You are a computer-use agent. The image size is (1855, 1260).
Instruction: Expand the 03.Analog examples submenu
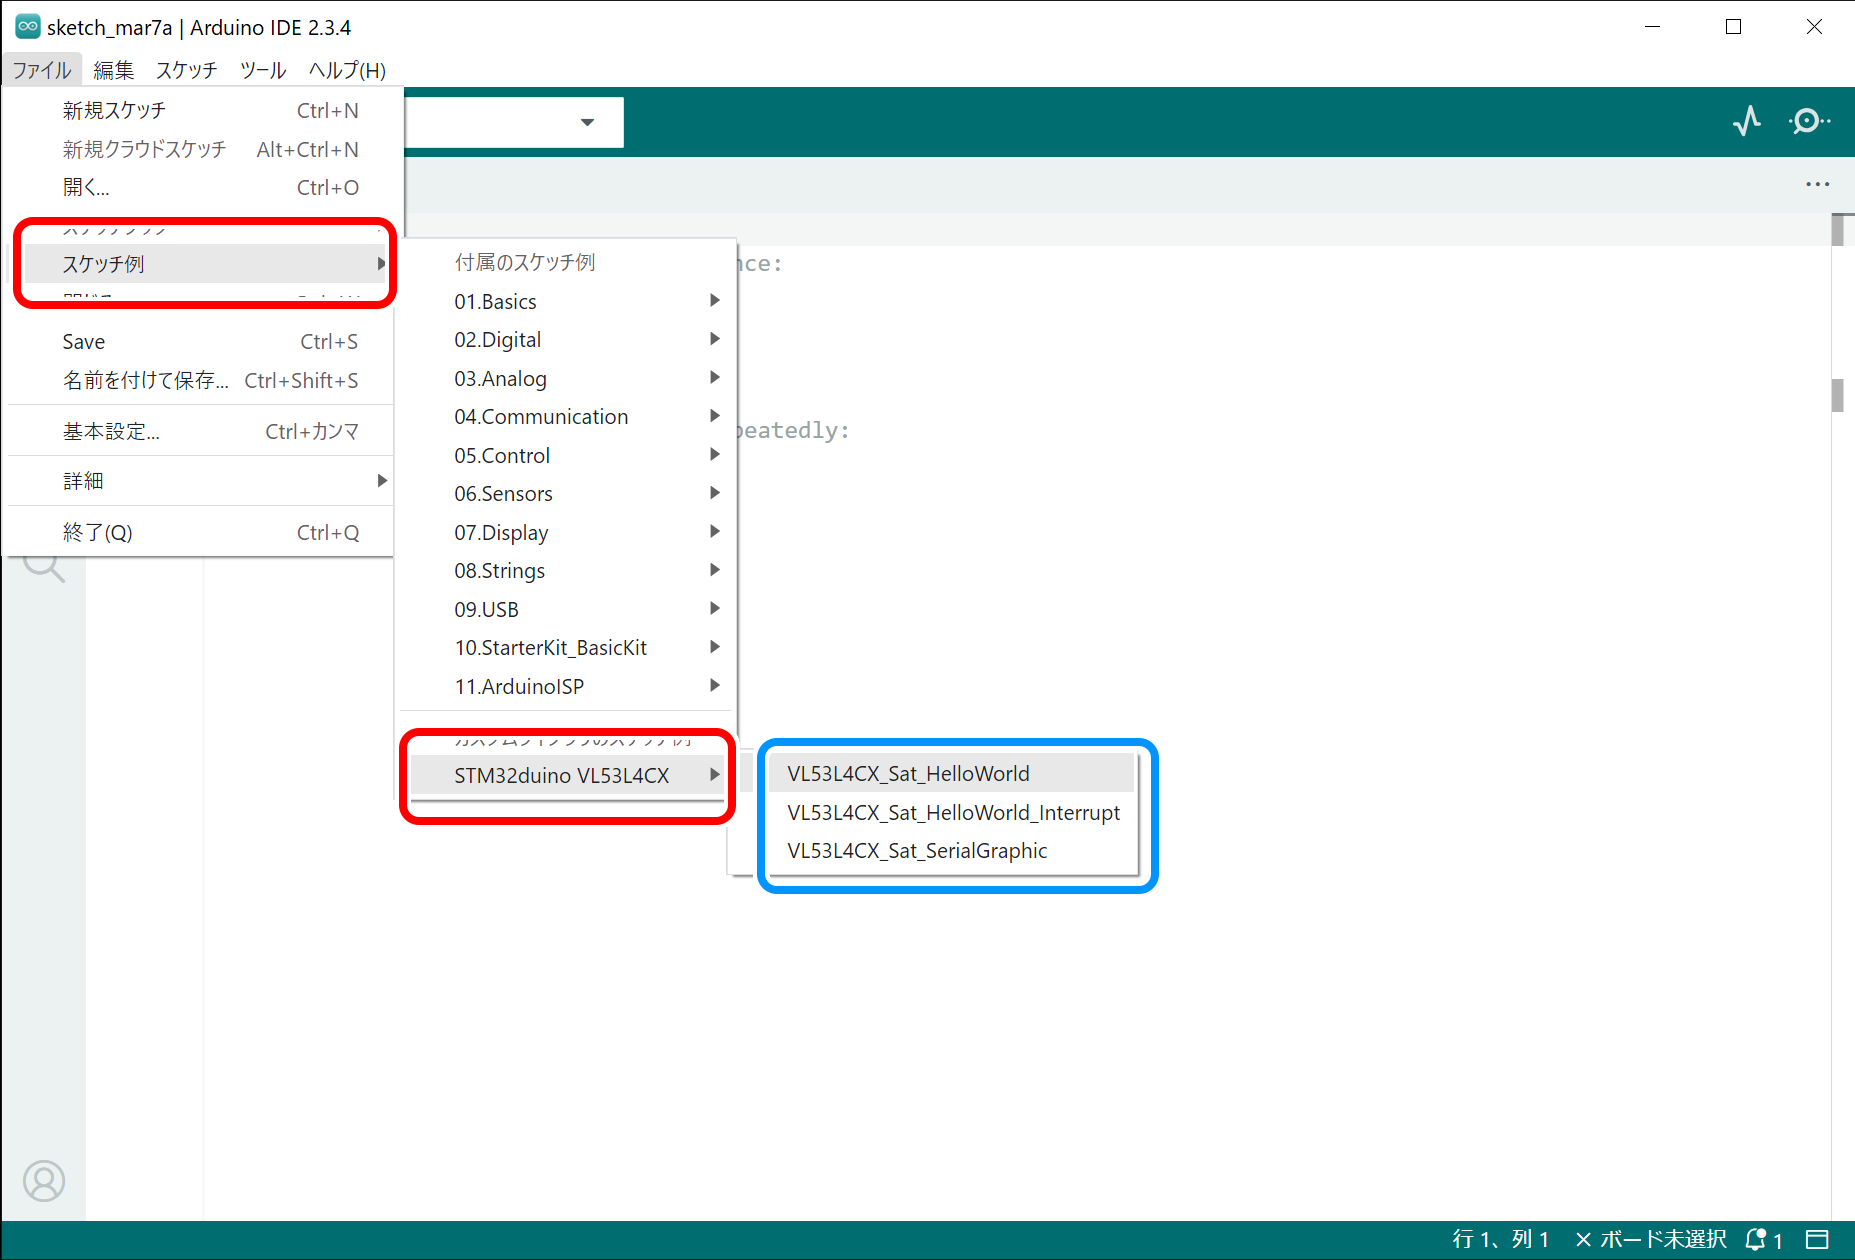[x=568, y=378]
